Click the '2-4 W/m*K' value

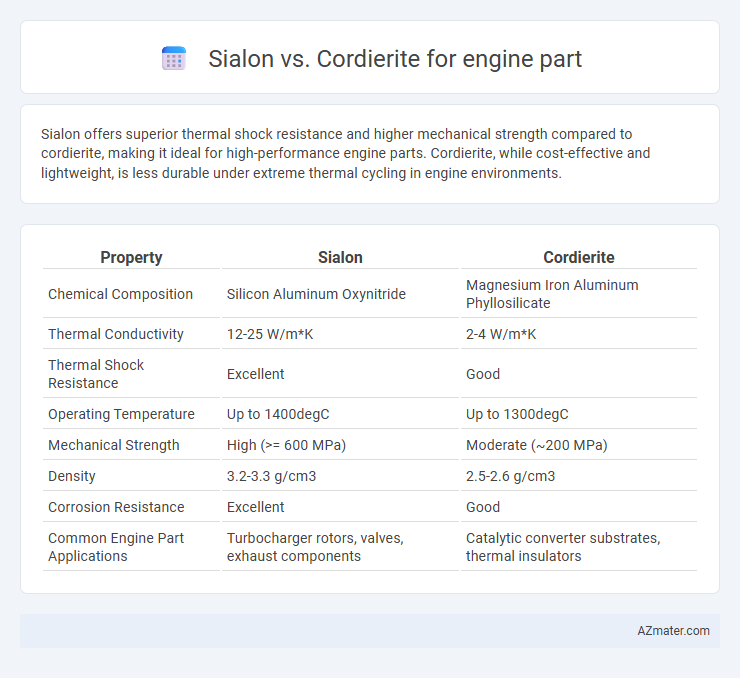pos(501,334)
